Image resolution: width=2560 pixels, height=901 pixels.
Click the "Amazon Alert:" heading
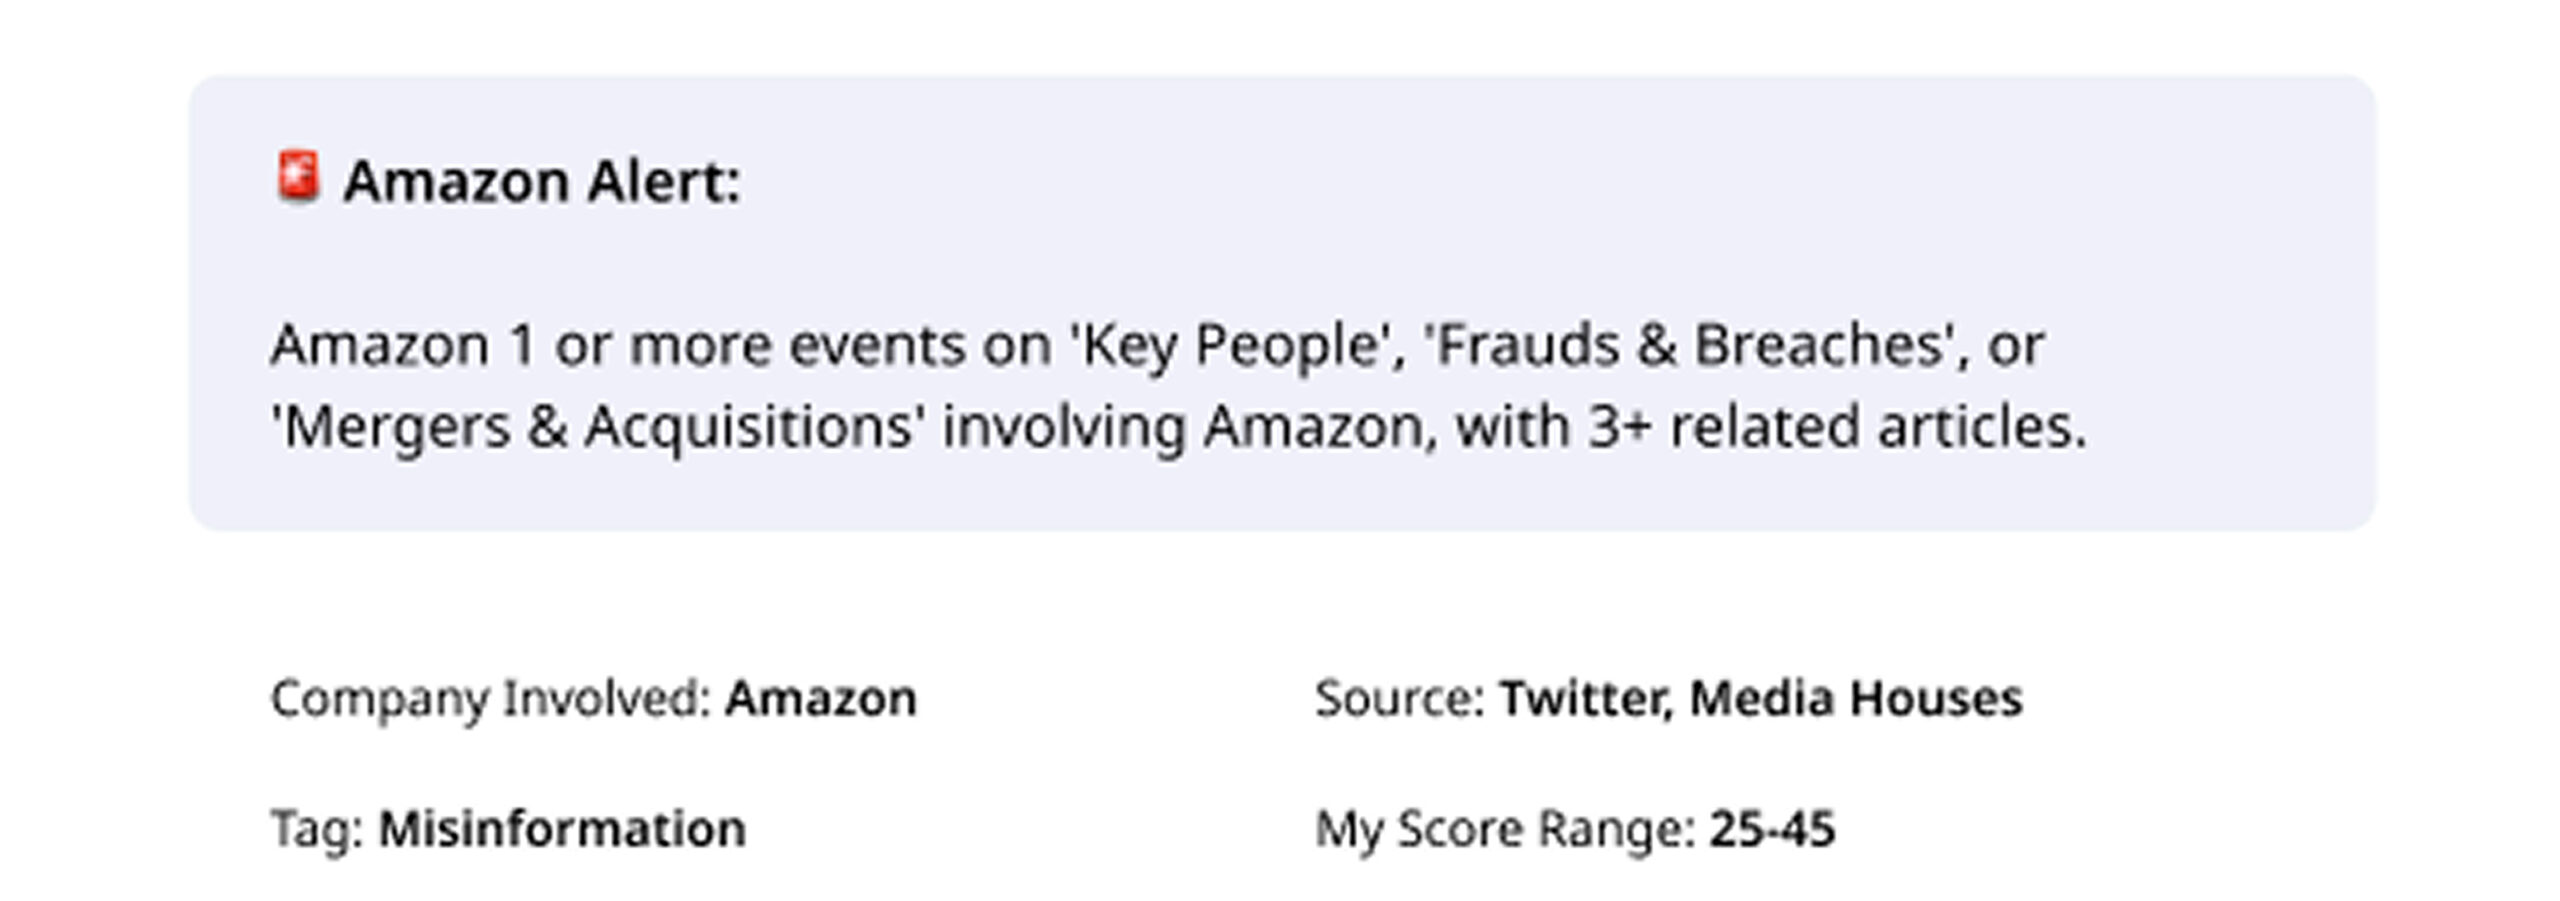[541, 182]
